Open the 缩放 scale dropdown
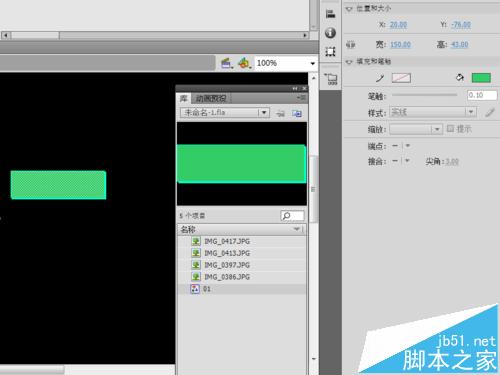This screenshot has width=500, height=375. click(437, 129)
